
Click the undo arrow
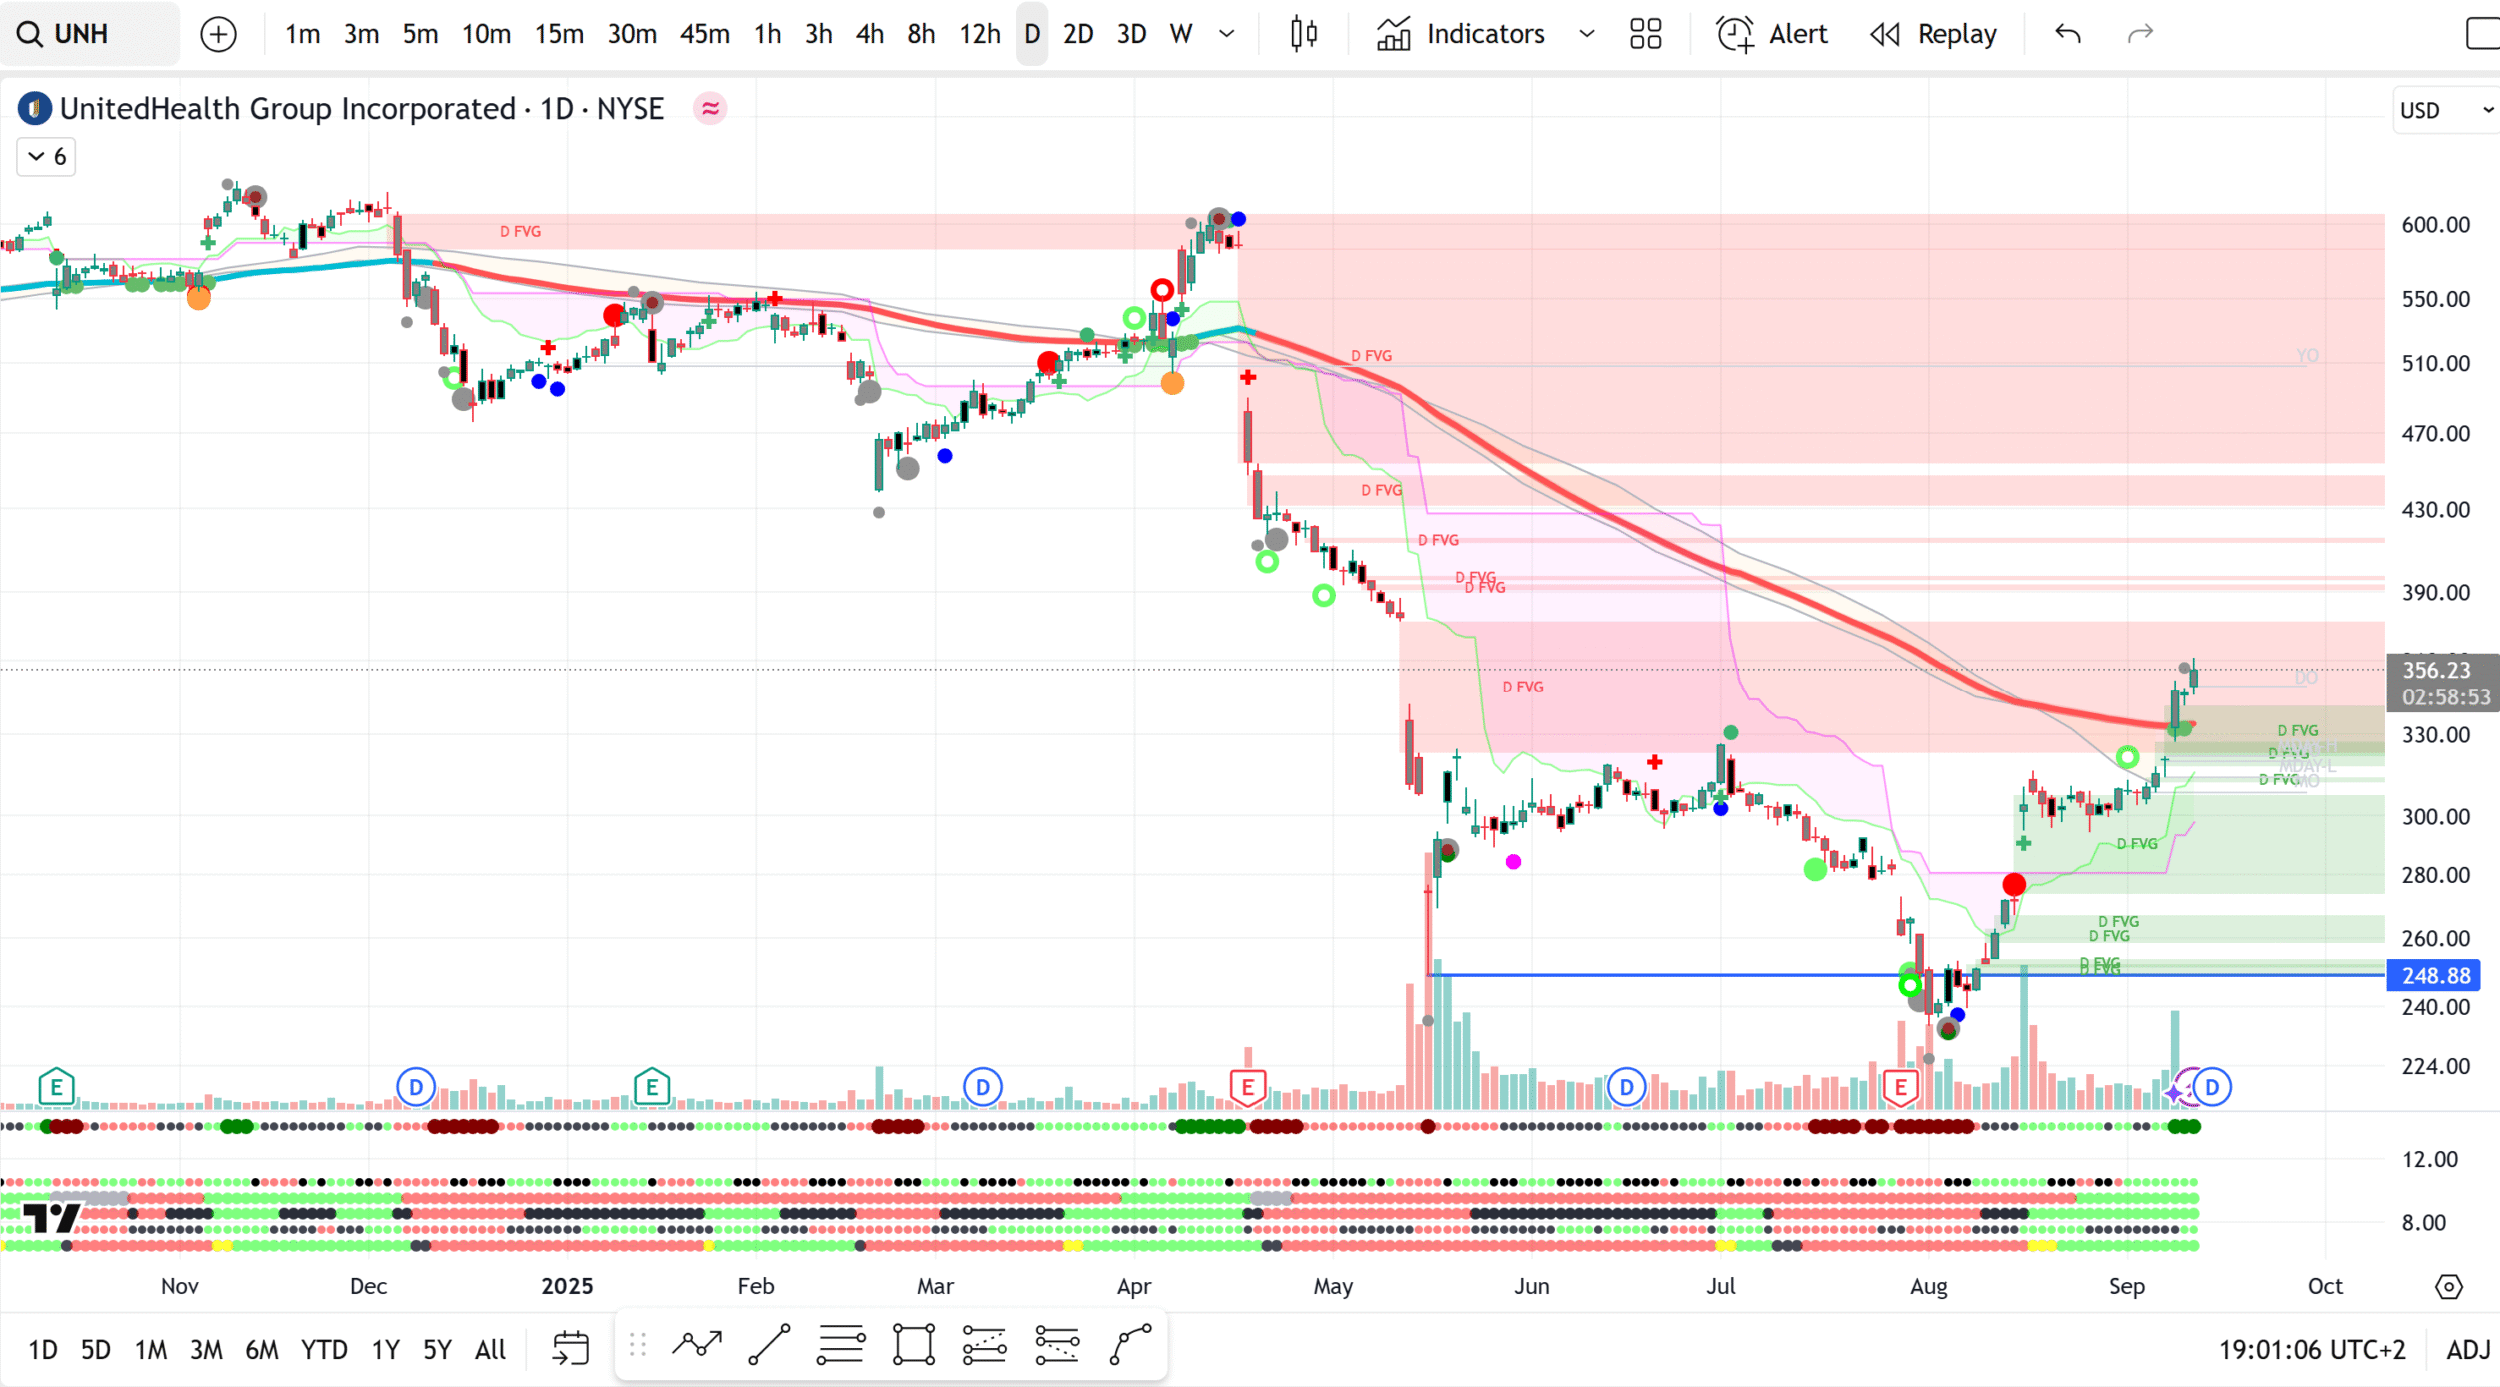pyautogui.click(x=2068, y=34)
